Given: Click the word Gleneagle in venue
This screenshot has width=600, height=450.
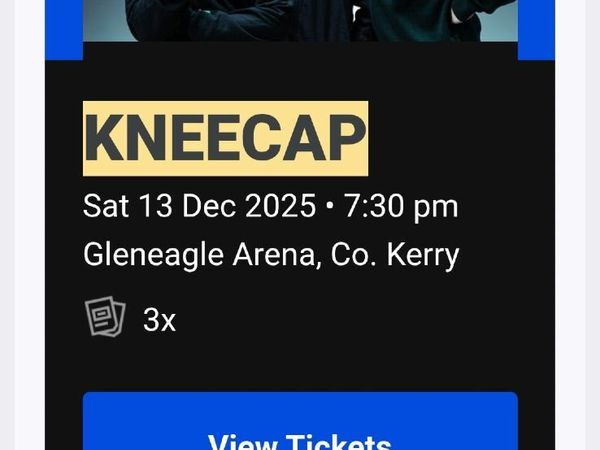Looking at the screenshot, I should [153, 255].
